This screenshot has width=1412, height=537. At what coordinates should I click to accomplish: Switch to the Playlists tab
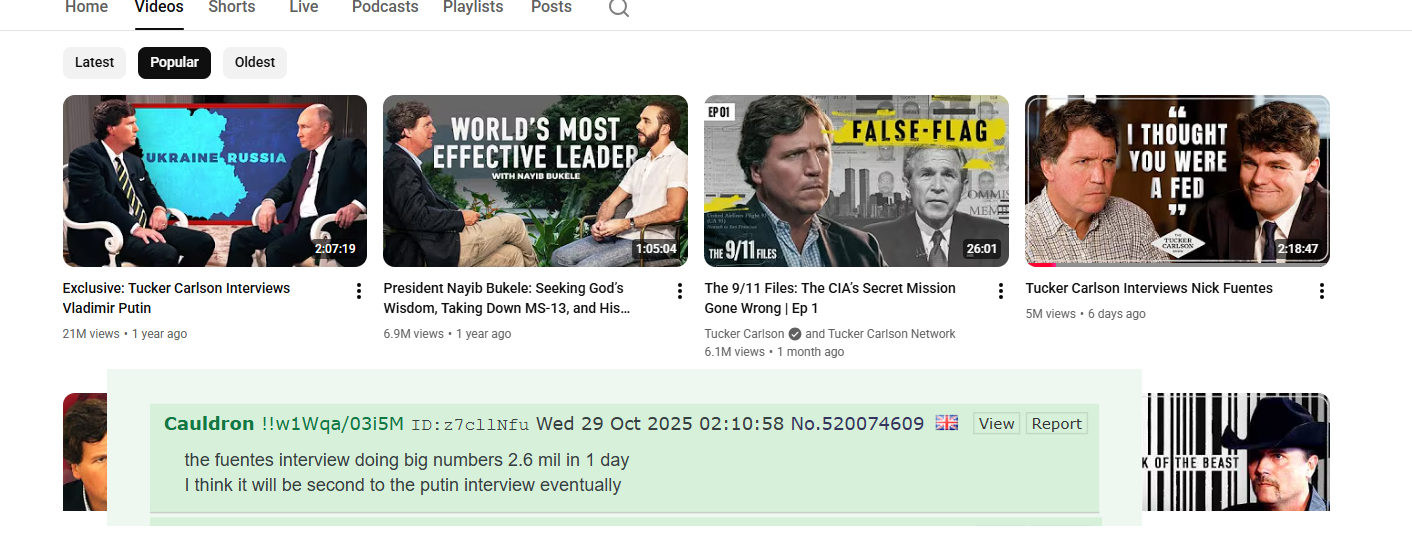475,7
